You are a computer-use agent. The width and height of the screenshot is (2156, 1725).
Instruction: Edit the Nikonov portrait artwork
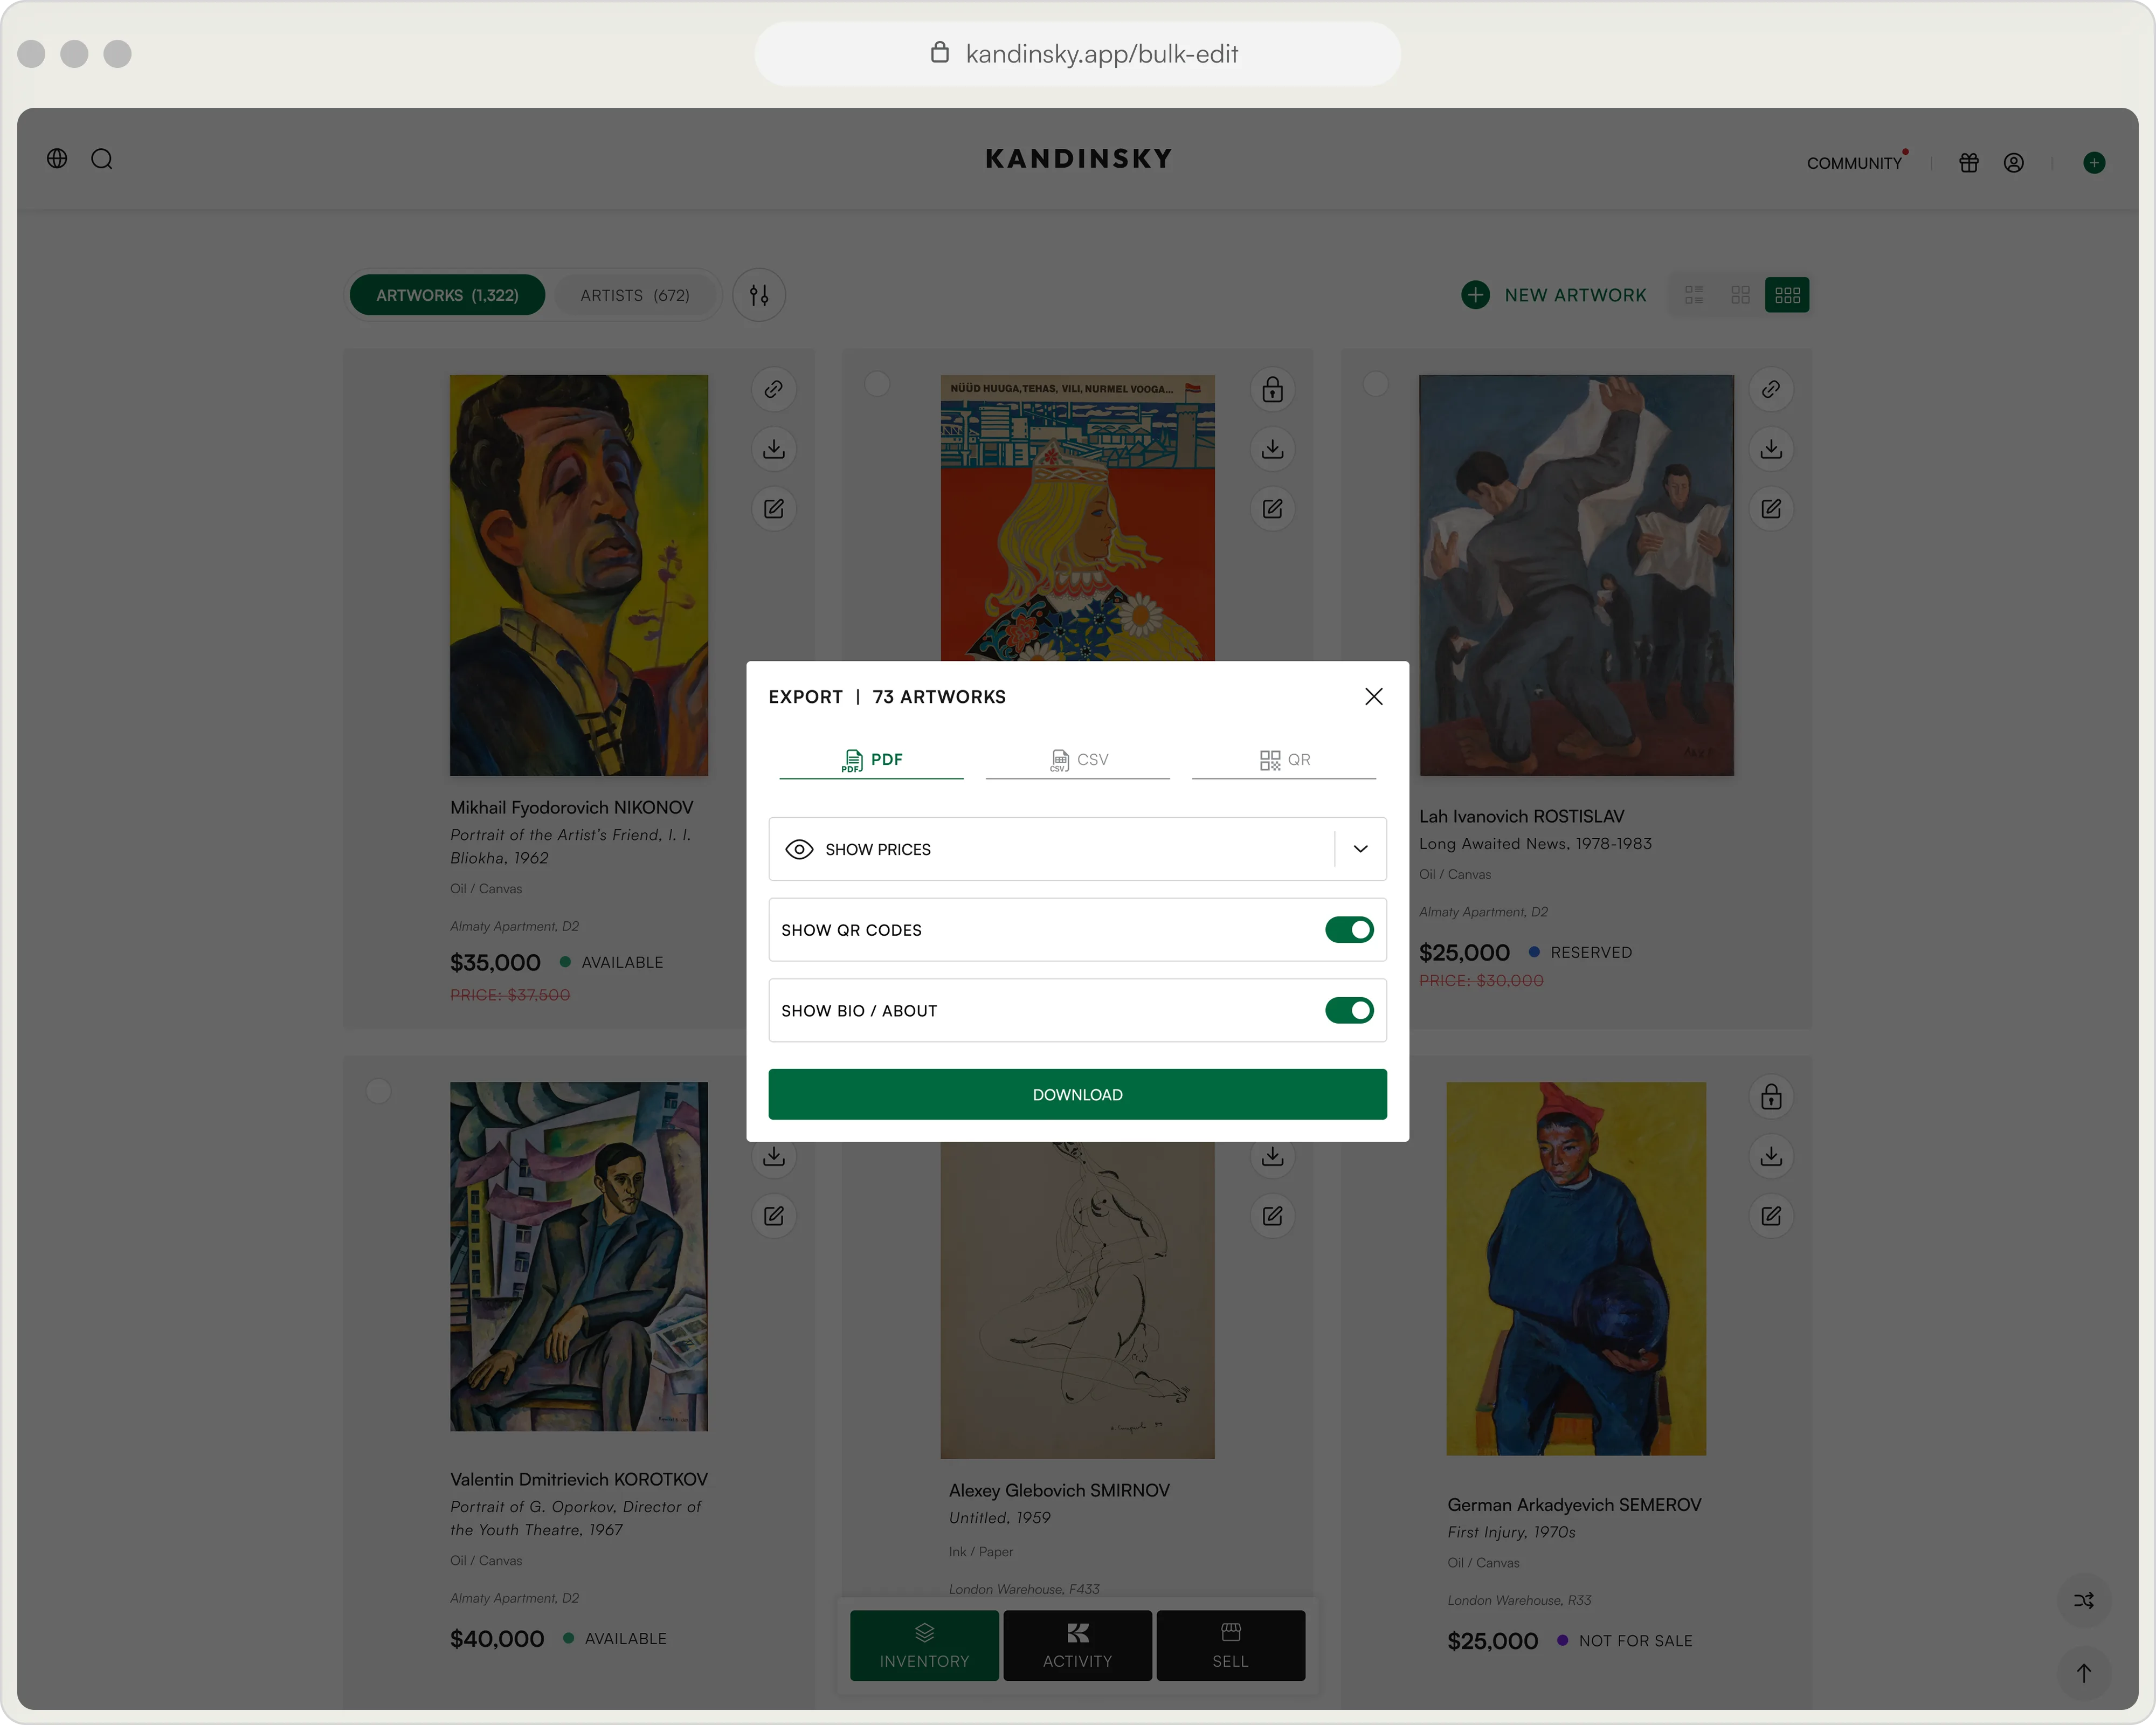click(x=773, y=509)
